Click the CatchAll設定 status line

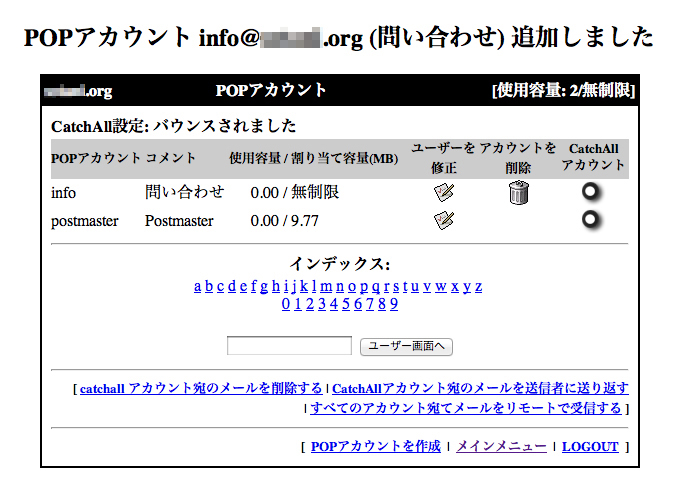[x=174, y=126]
